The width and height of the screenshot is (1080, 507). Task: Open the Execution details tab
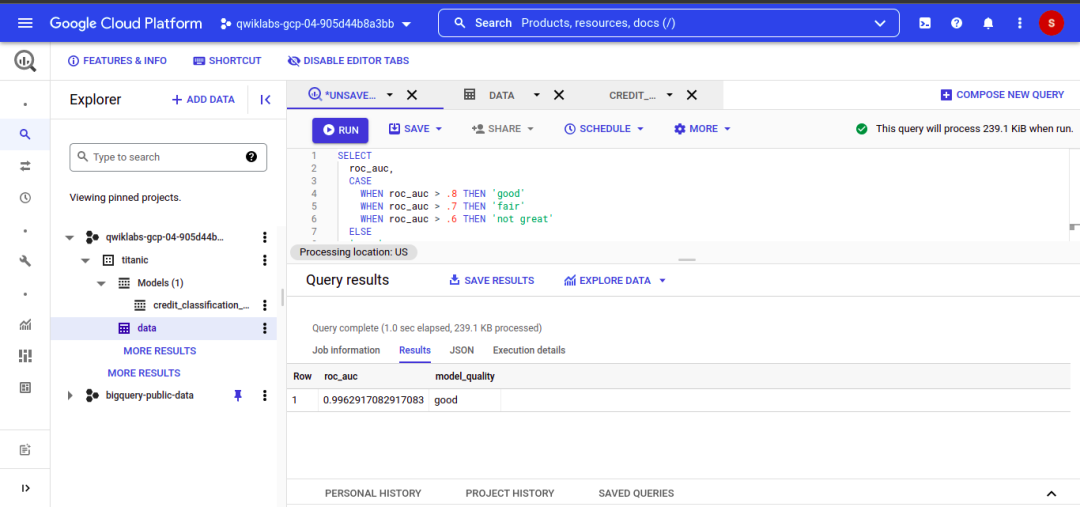click(529, 350)
